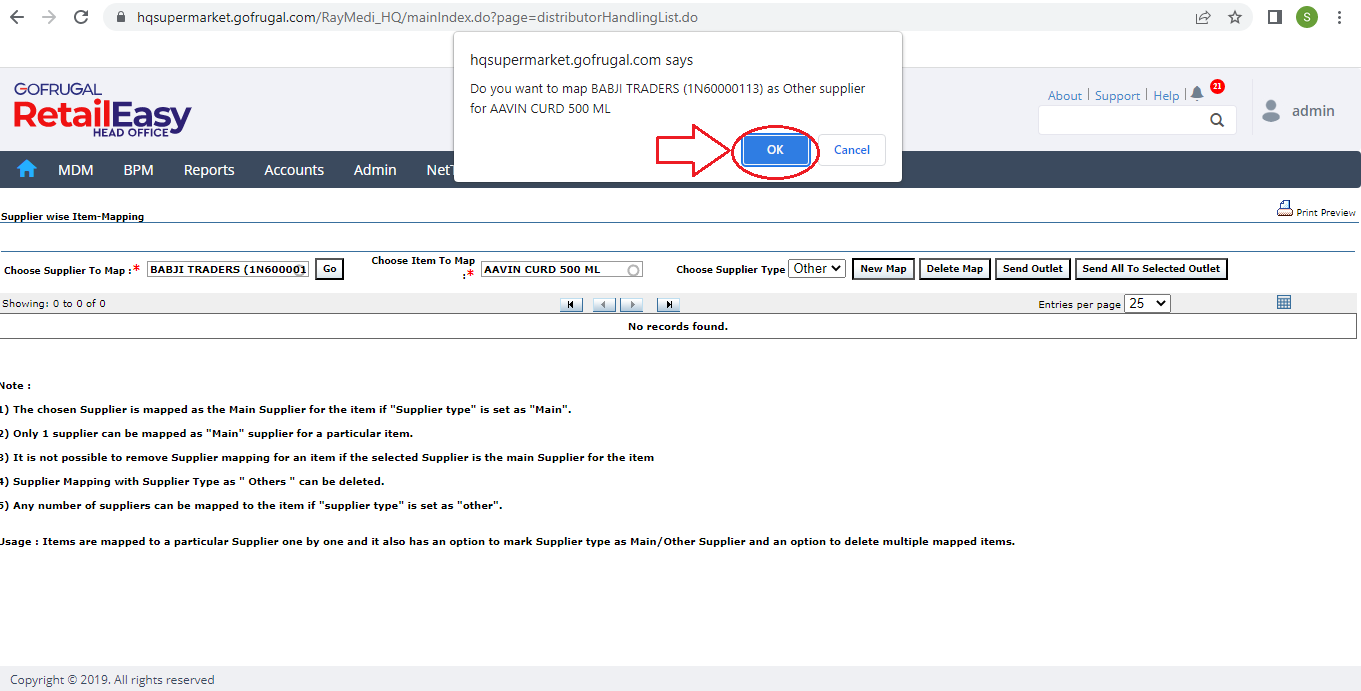Viewport: 1361px width, 691px height.
Task: Click the "Showing: 0 to 0 of 0" text
Action: click(x=54, y=304)
